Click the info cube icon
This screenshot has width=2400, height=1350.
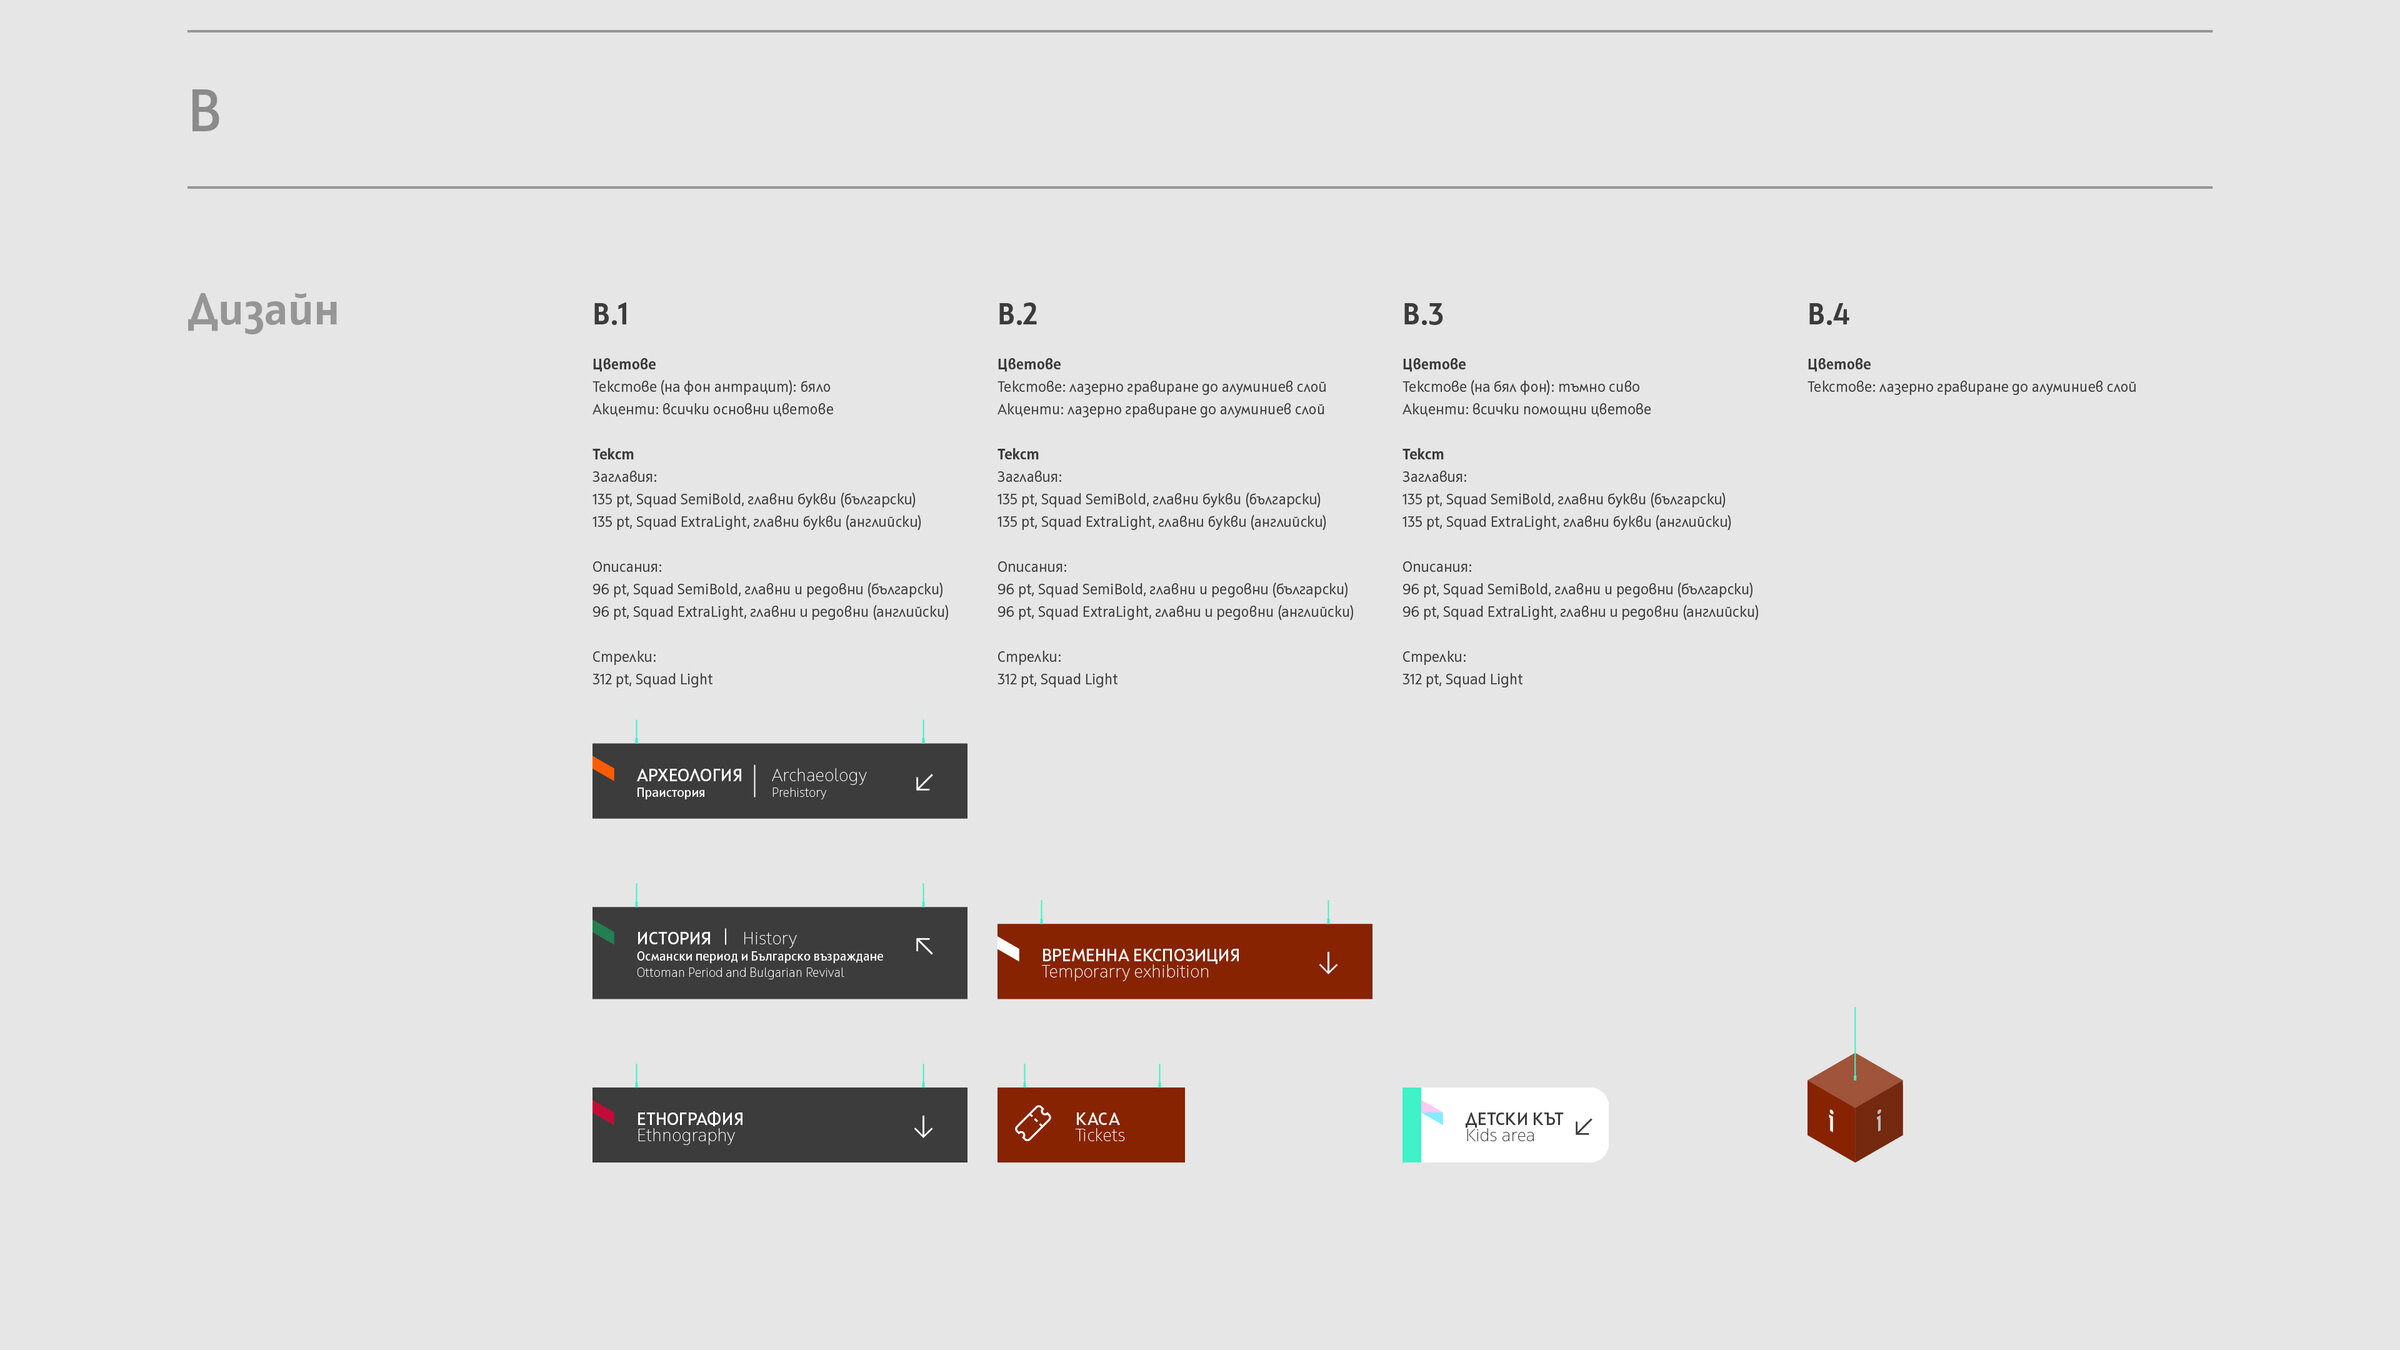1855,1108
